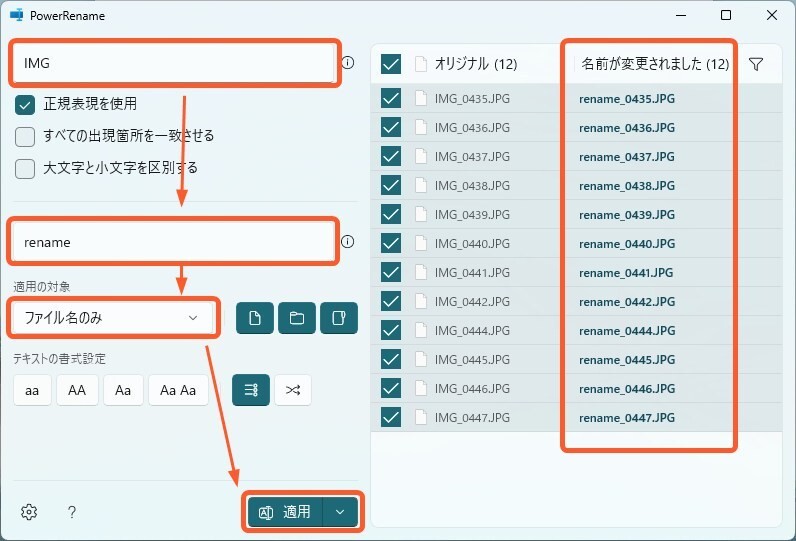Click the file icon beside IMG_0447.JPG
The height and width of the screenshot is (541, 796).
point(421,417)
